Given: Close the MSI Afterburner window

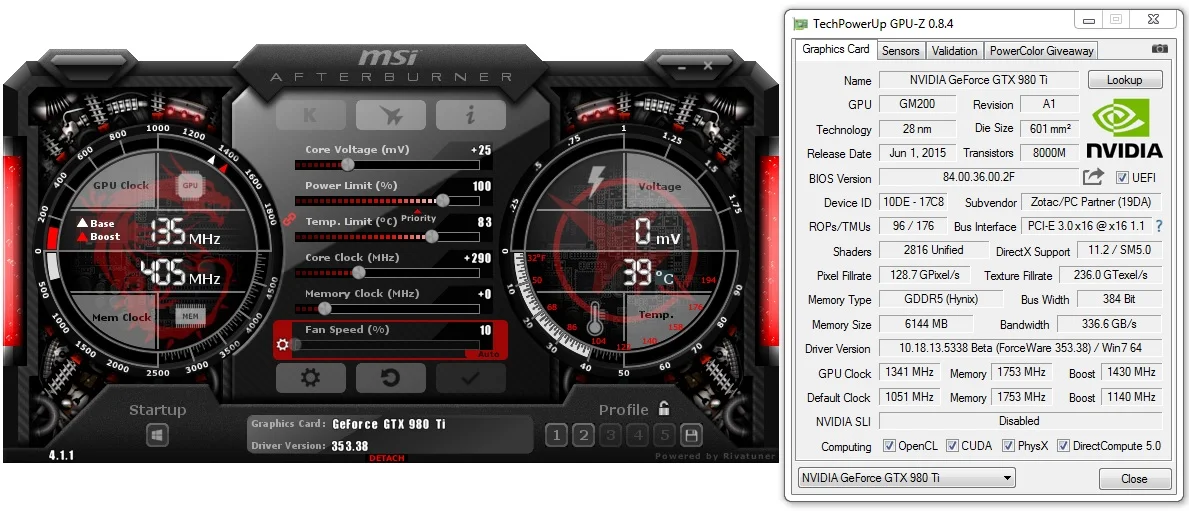Looking at the screenshot, I should click(x=707, y=66).
